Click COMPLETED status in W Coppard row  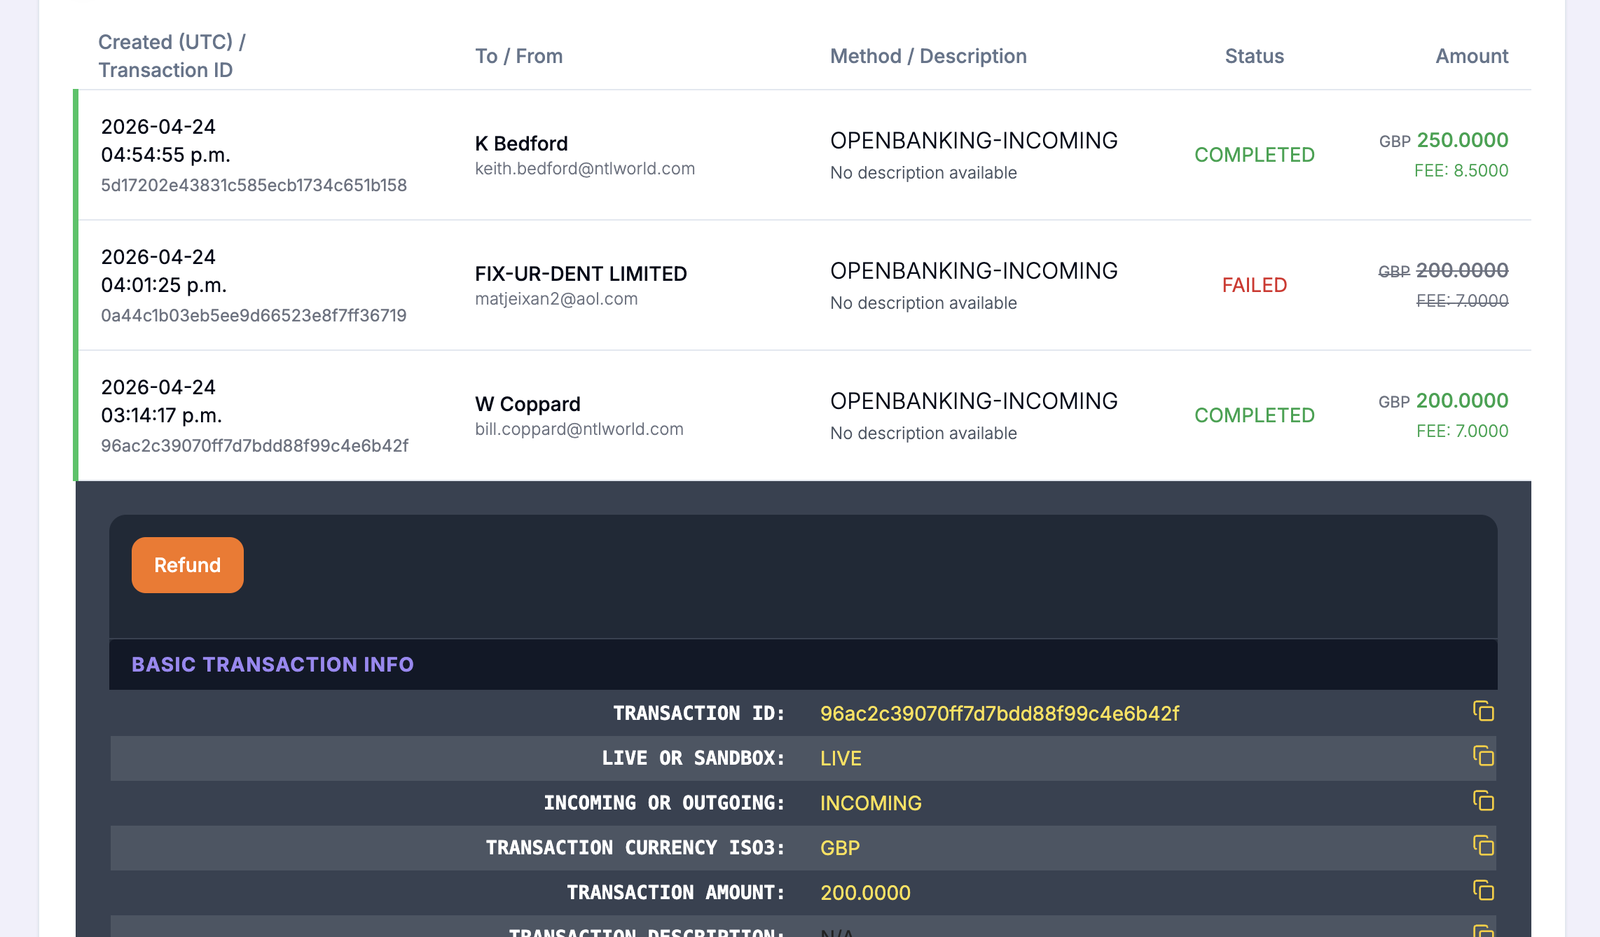[x=1254, y=415]
